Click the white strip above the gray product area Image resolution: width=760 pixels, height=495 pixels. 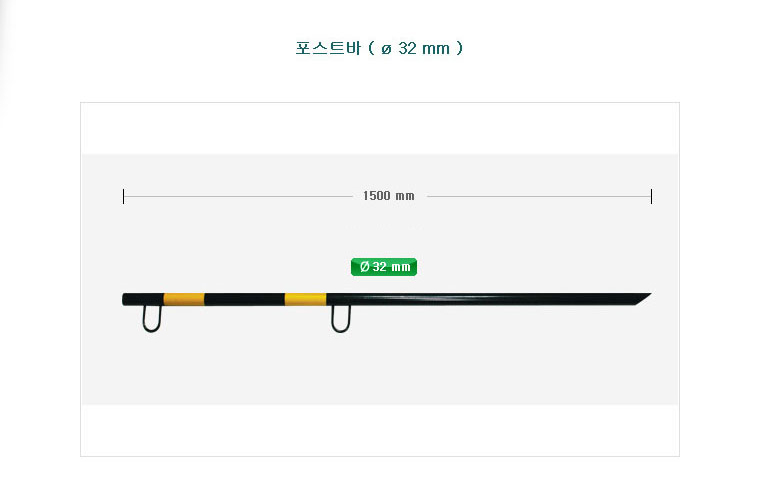click(380, 128)
